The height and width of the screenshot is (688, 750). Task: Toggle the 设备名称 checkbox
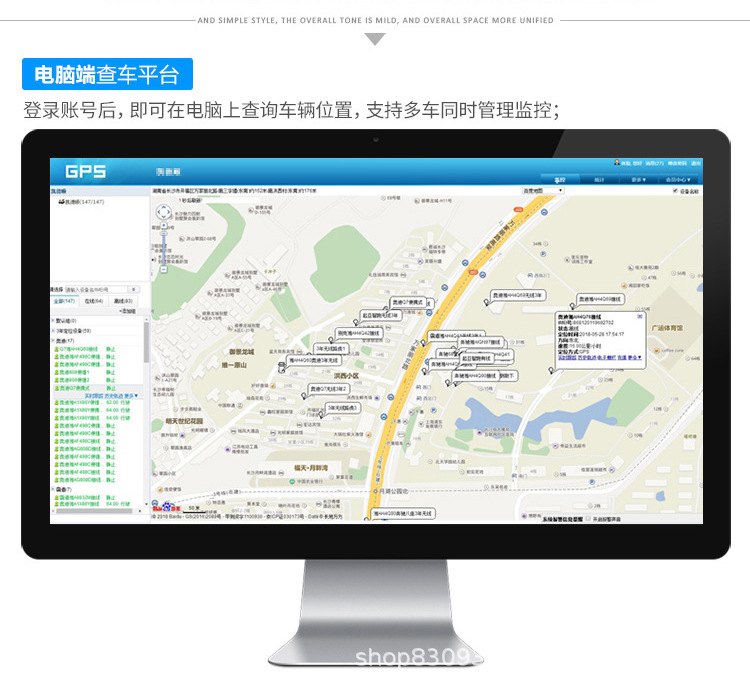click(x=675, y=191)
